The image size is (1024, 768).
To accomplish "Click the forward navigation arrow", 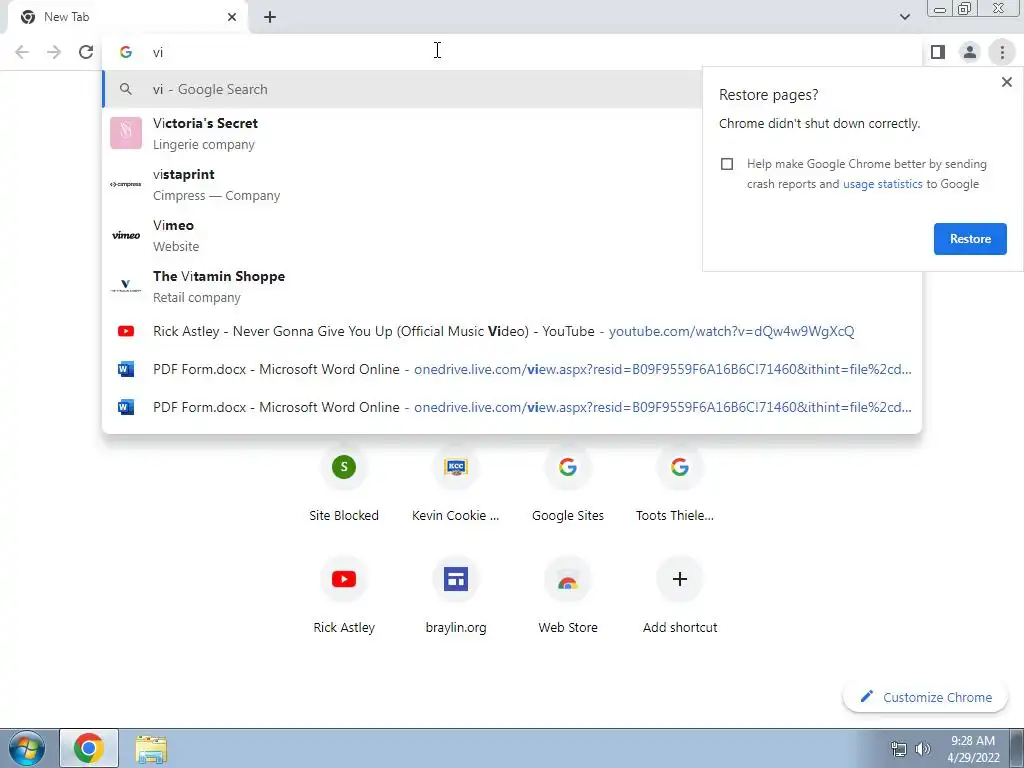I will [x=54, y=52].
